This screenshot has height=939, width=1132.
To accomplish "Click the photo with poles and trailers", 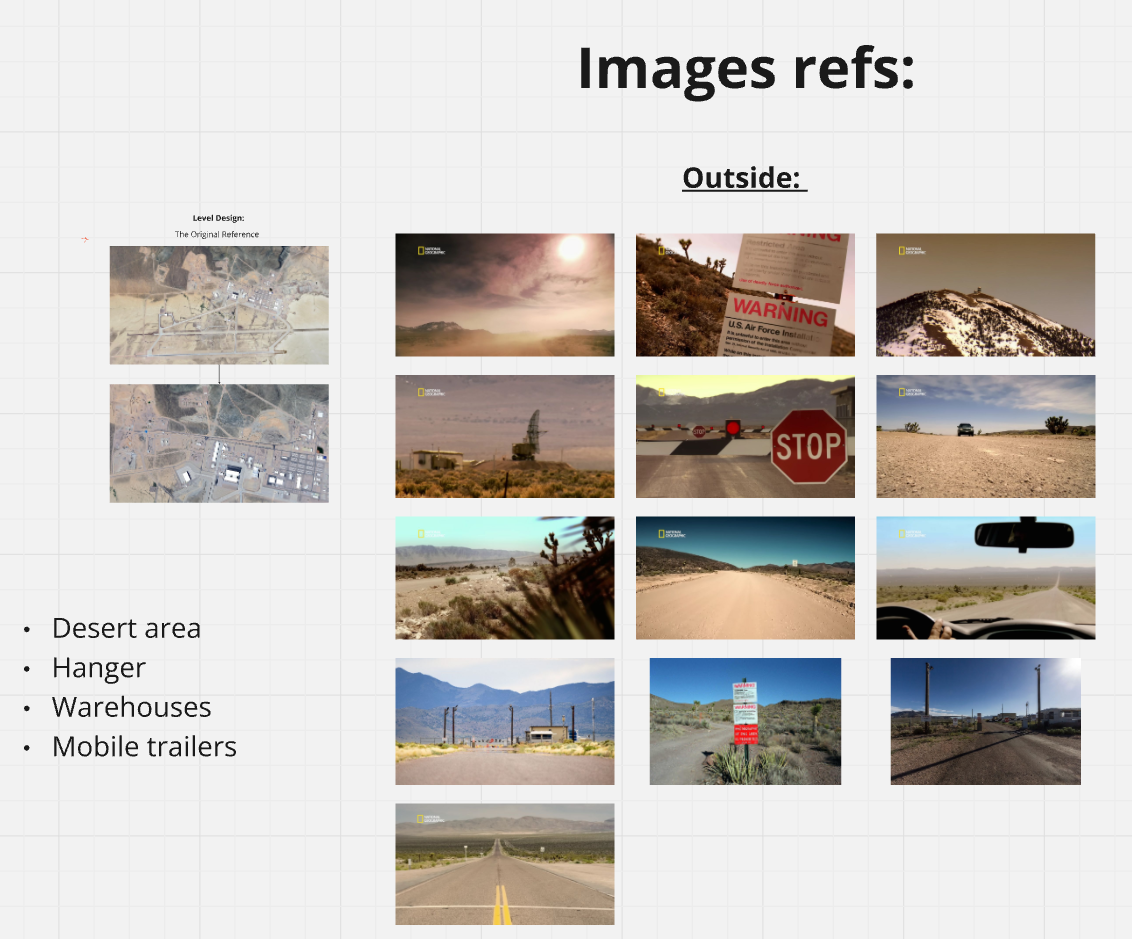I will point(985,721).
